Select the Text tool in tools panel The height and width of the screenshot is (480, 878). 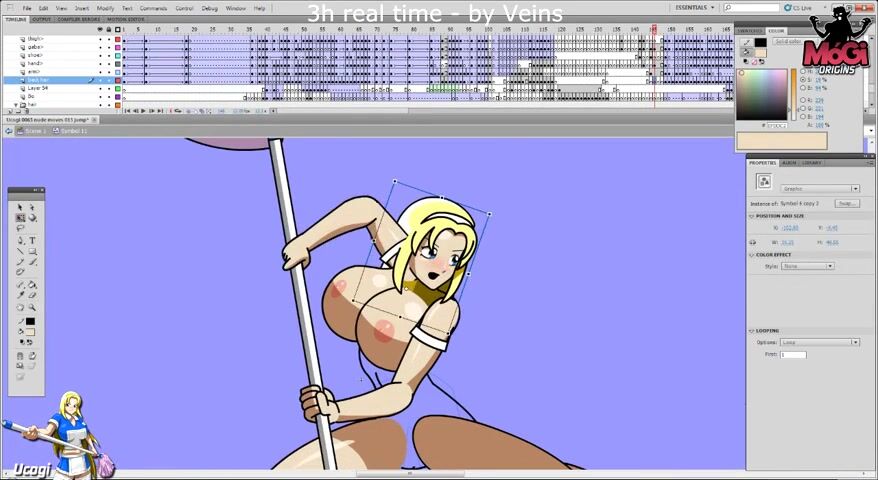coord(32,240)
